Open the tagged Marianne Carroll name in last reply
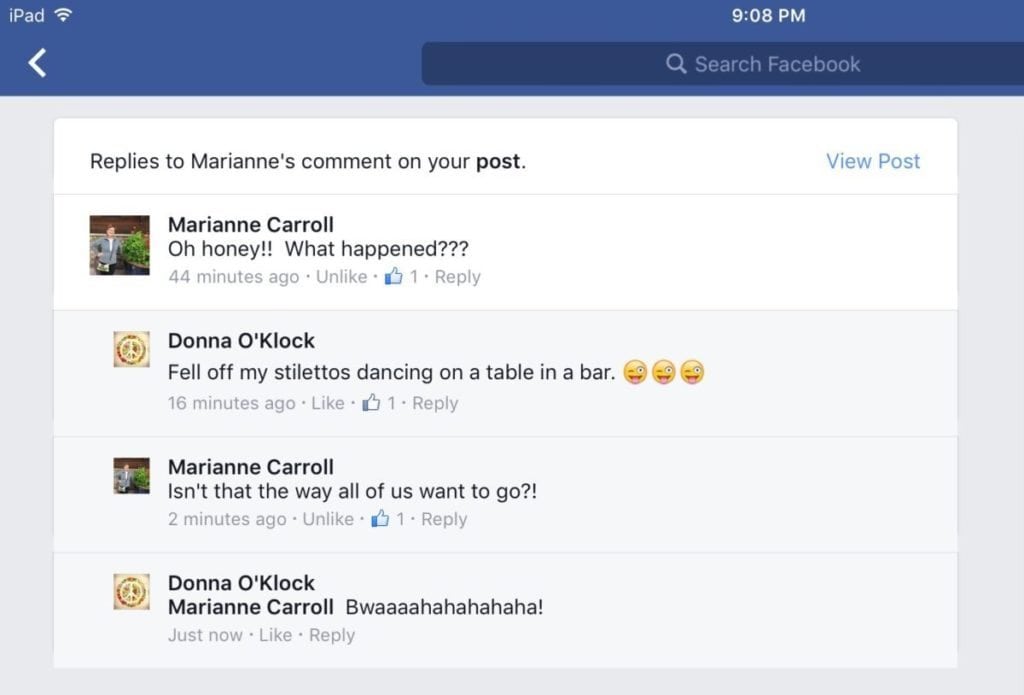This screenshot has height=695, width=1024. 251,607
